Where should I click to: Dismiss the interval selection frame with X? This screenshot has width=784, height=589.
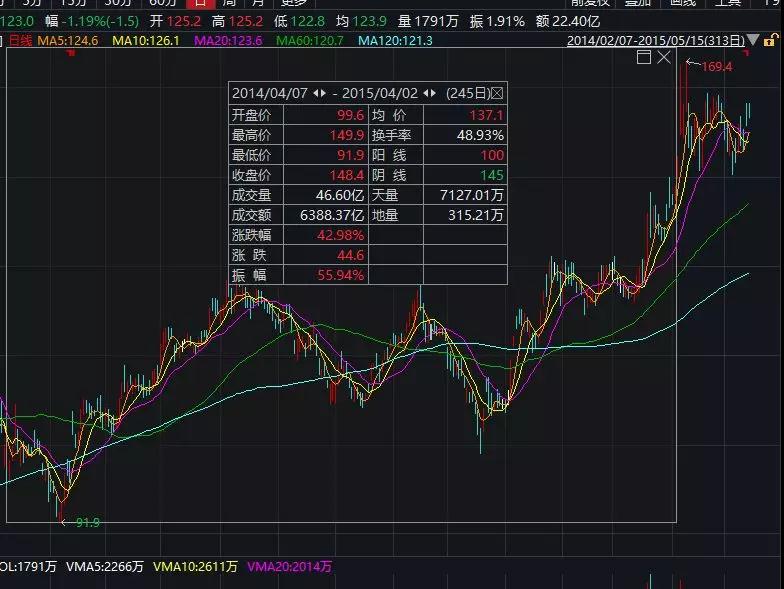point(664,57)
